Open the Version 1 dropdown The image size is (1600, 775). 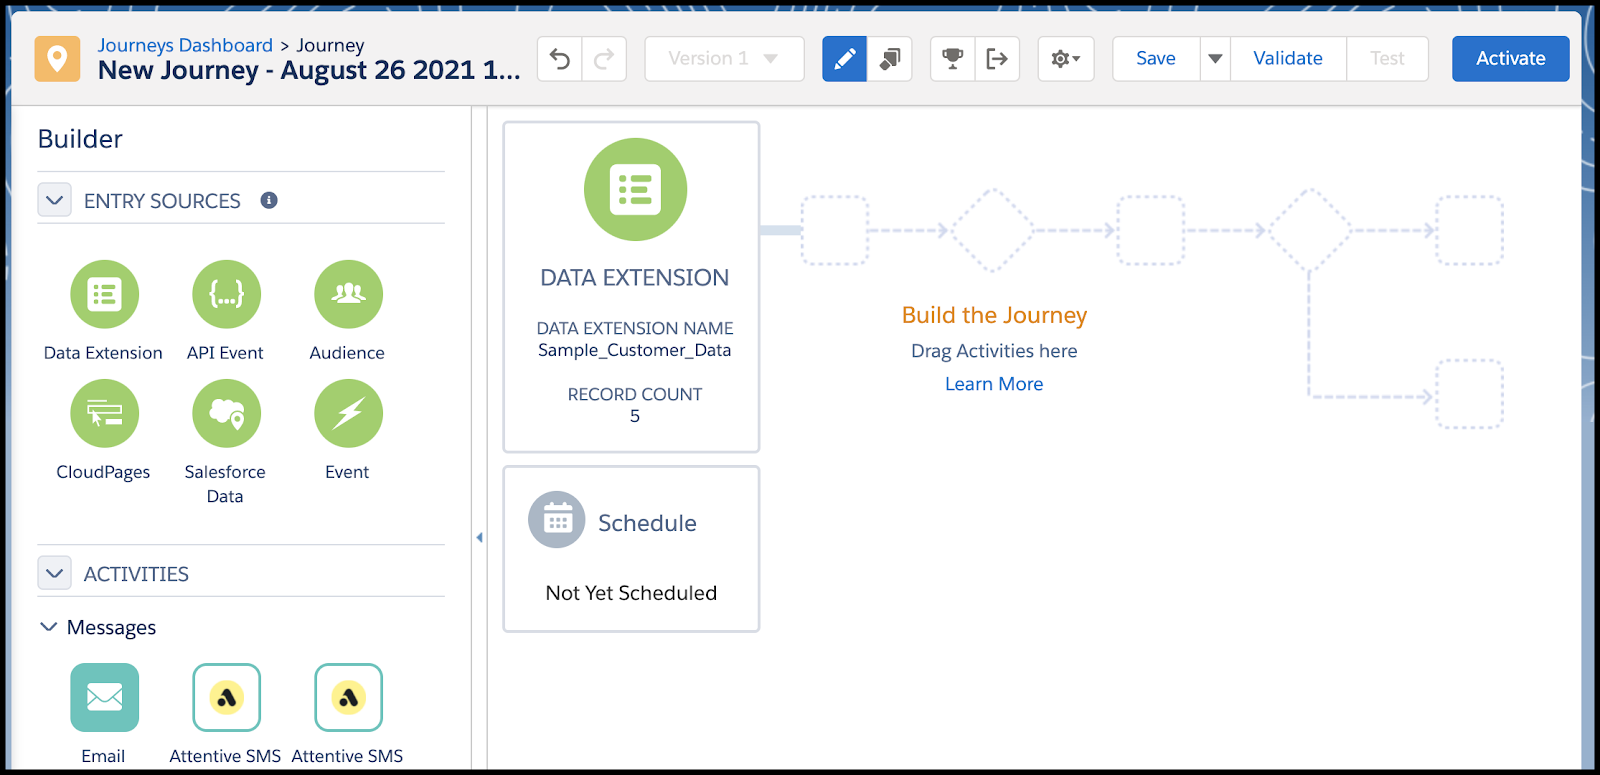[x=724, y=59]
